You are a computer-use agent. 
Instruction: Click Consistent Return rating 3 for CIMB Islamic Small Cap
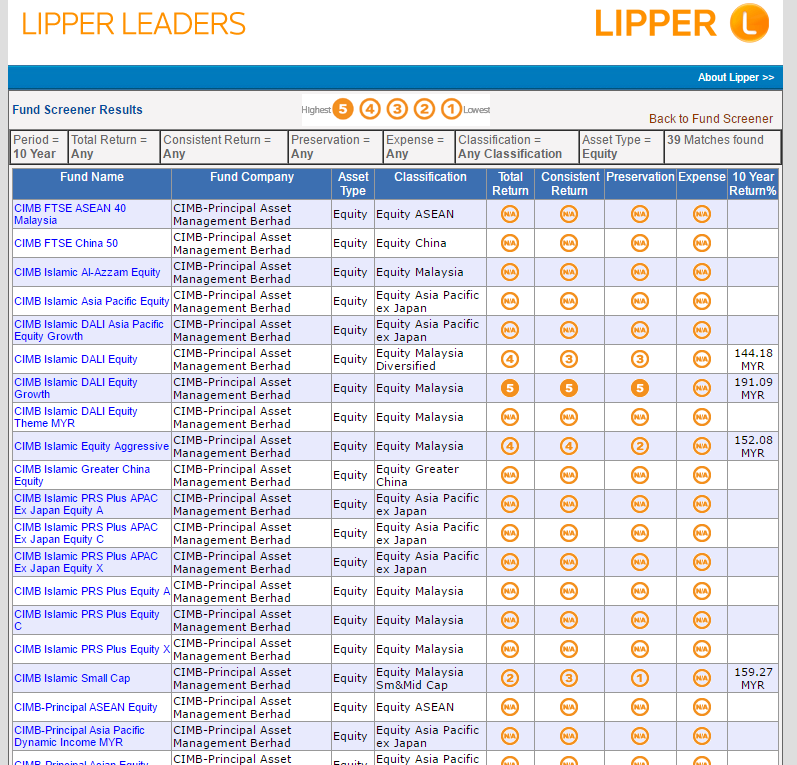(569, 678)
